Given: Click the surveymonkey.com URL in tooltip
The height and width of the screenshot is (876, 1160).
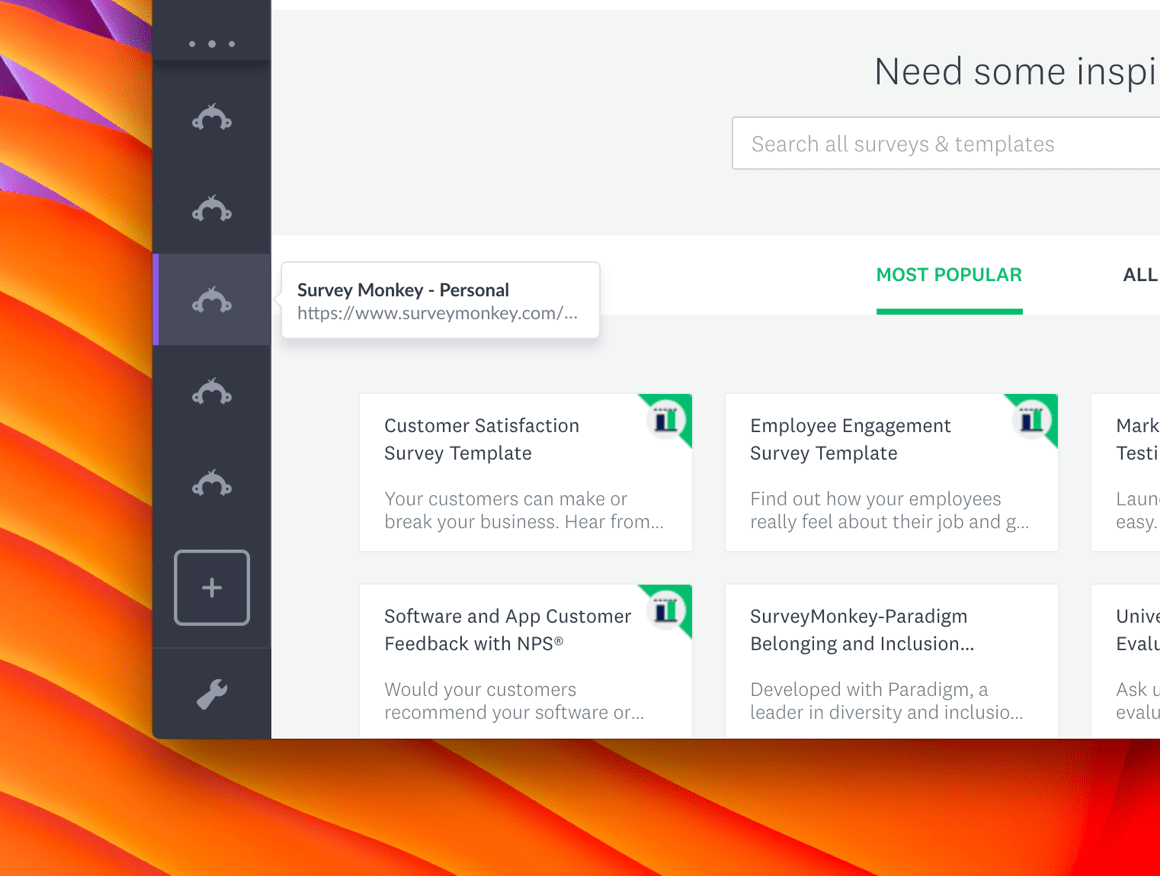Looking at the screenshot, I should 437,314.
